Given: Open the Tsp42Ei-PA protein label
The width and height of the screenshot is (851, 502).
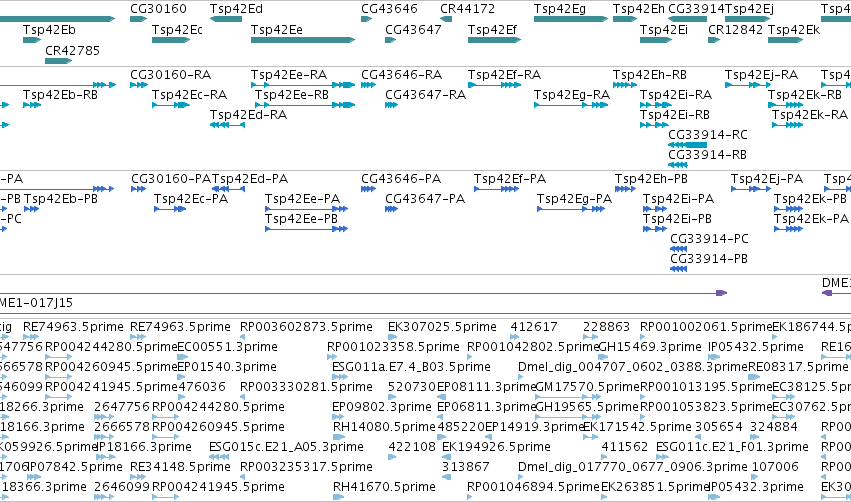Looking at the screenshot, I should pos(678,199).
